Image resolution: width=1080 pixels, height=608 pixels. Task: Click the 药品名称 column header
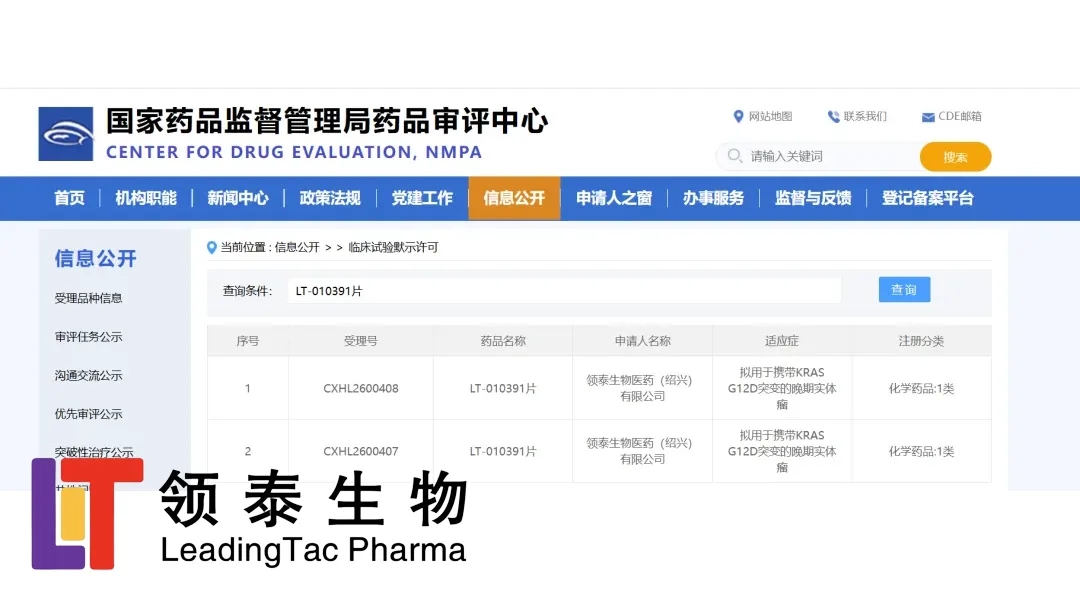(x=503, y=341)
